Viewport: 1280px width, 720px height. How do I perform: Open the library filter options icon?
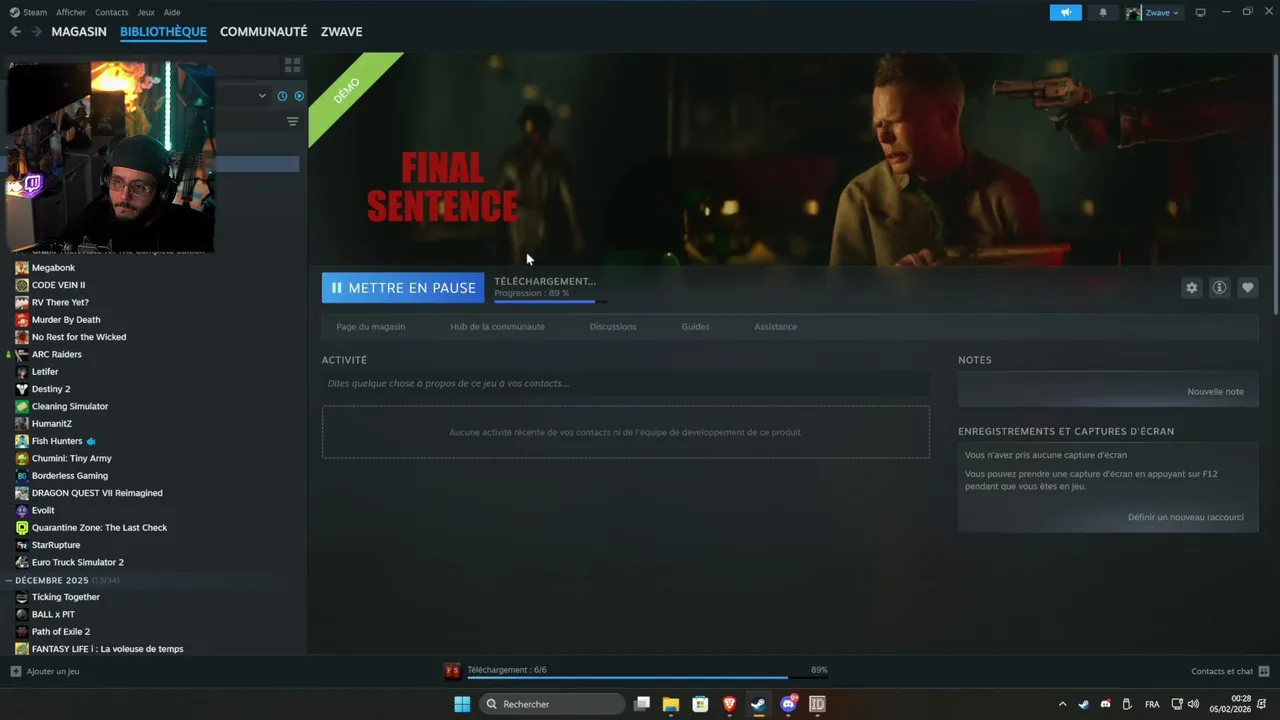click(292, 121)
